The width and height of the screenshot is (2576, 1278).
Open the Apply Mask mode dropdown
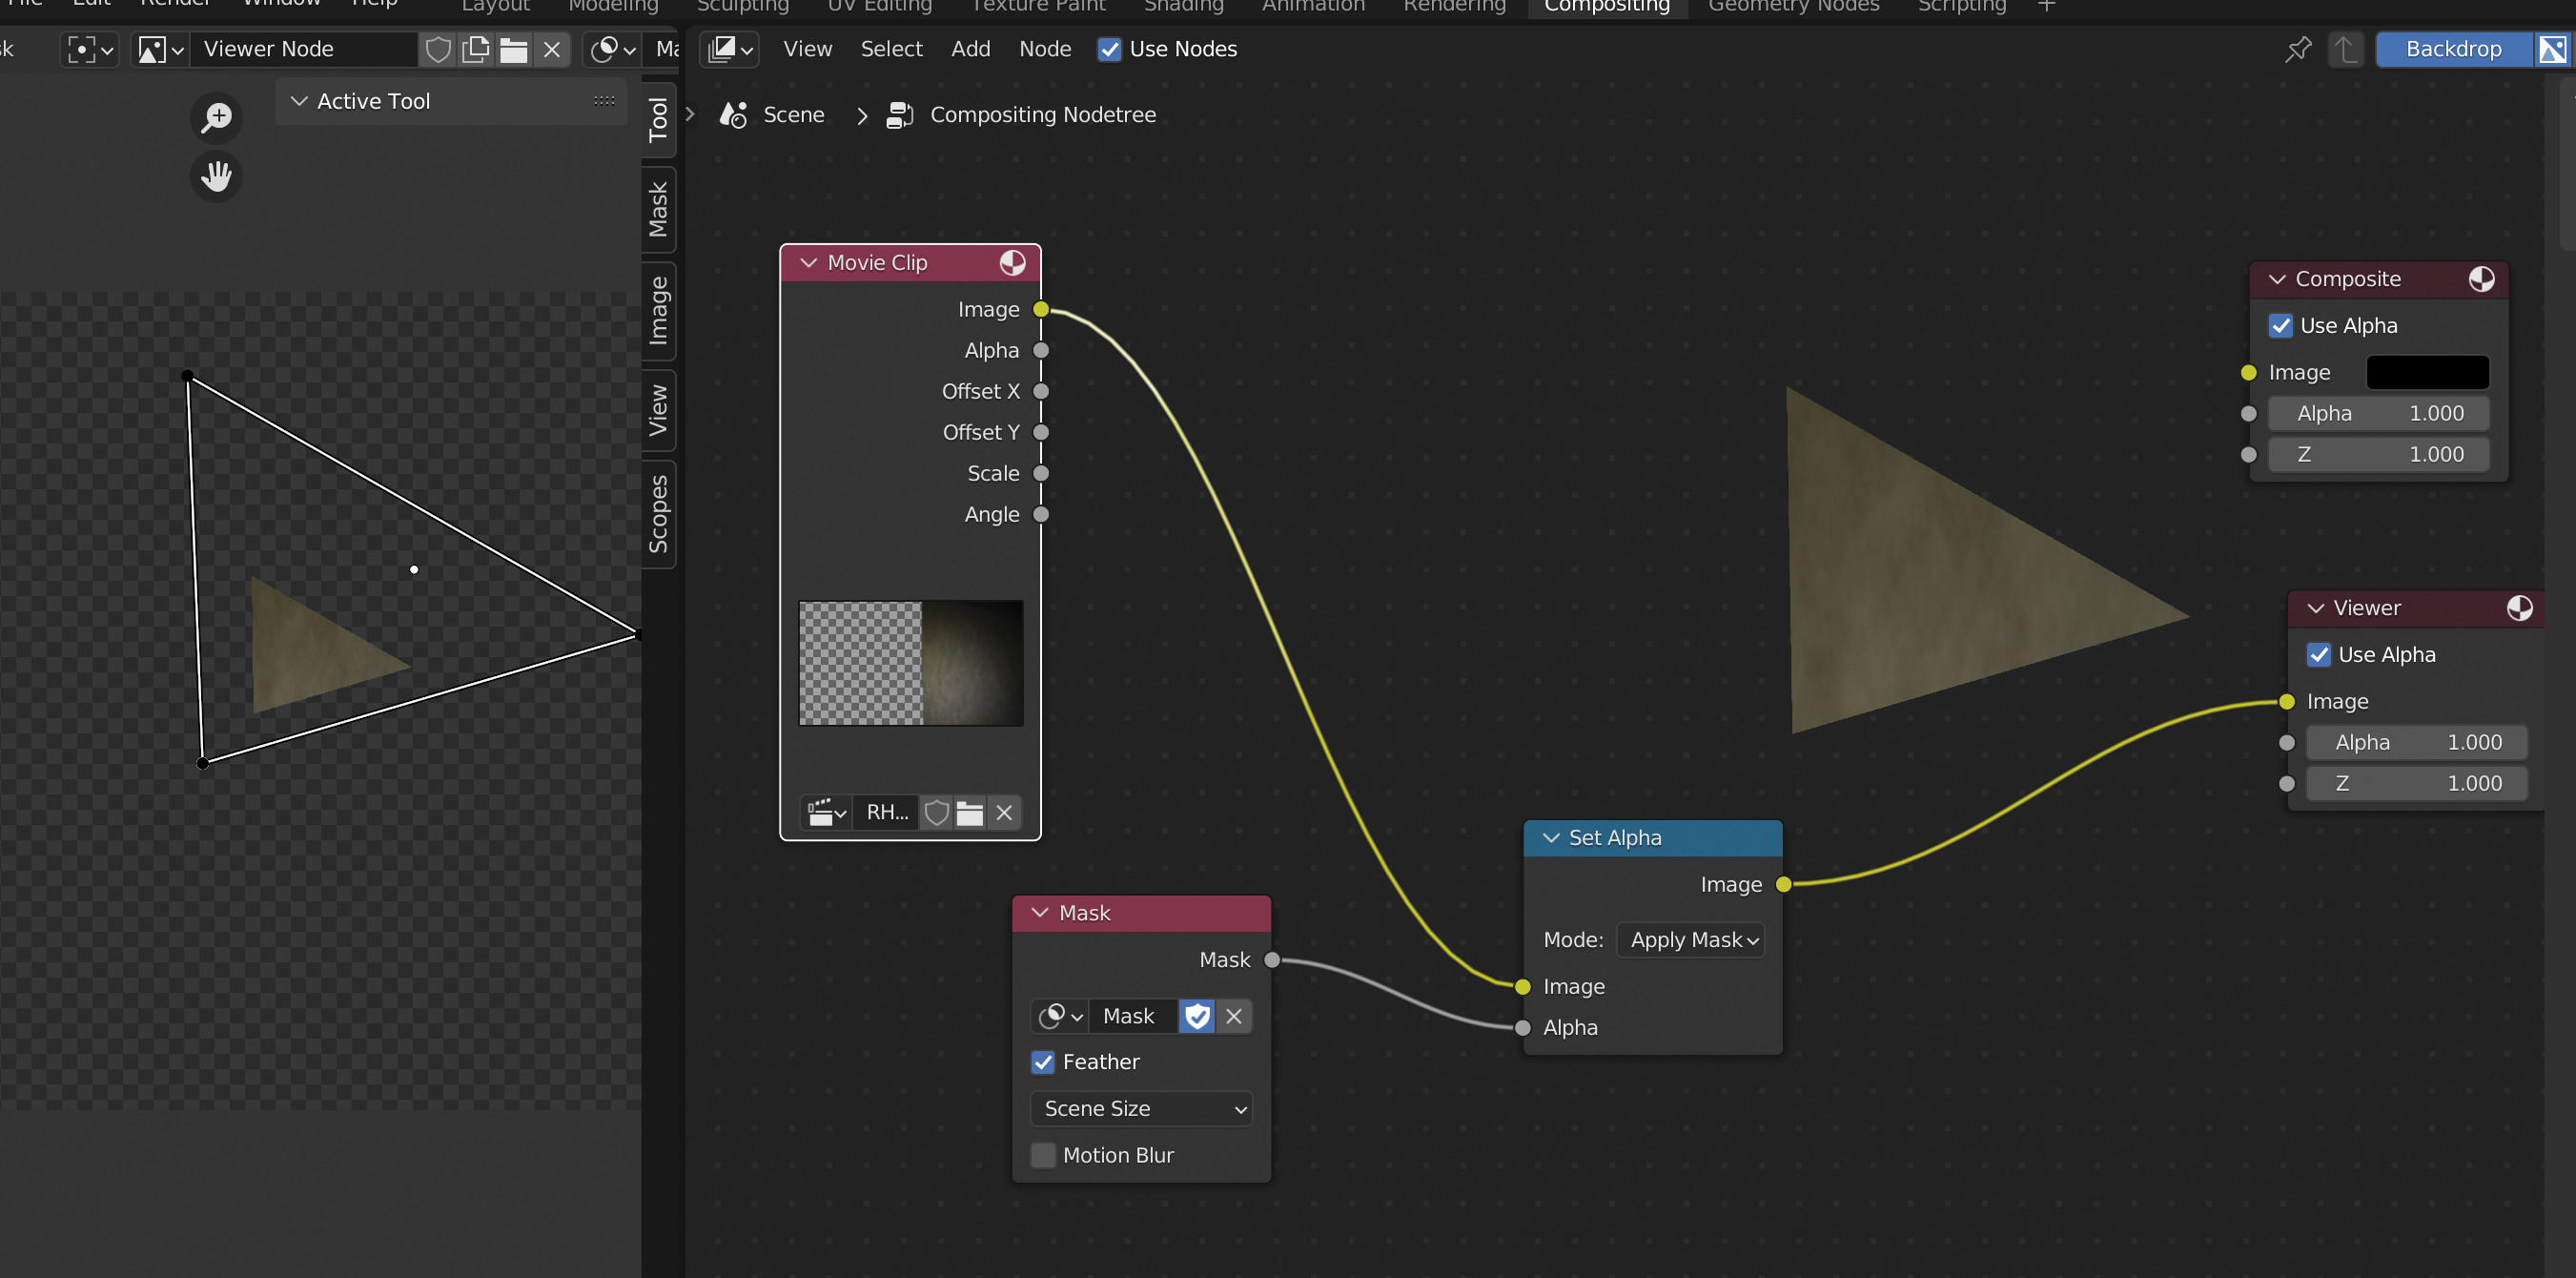click(1691, 941)
